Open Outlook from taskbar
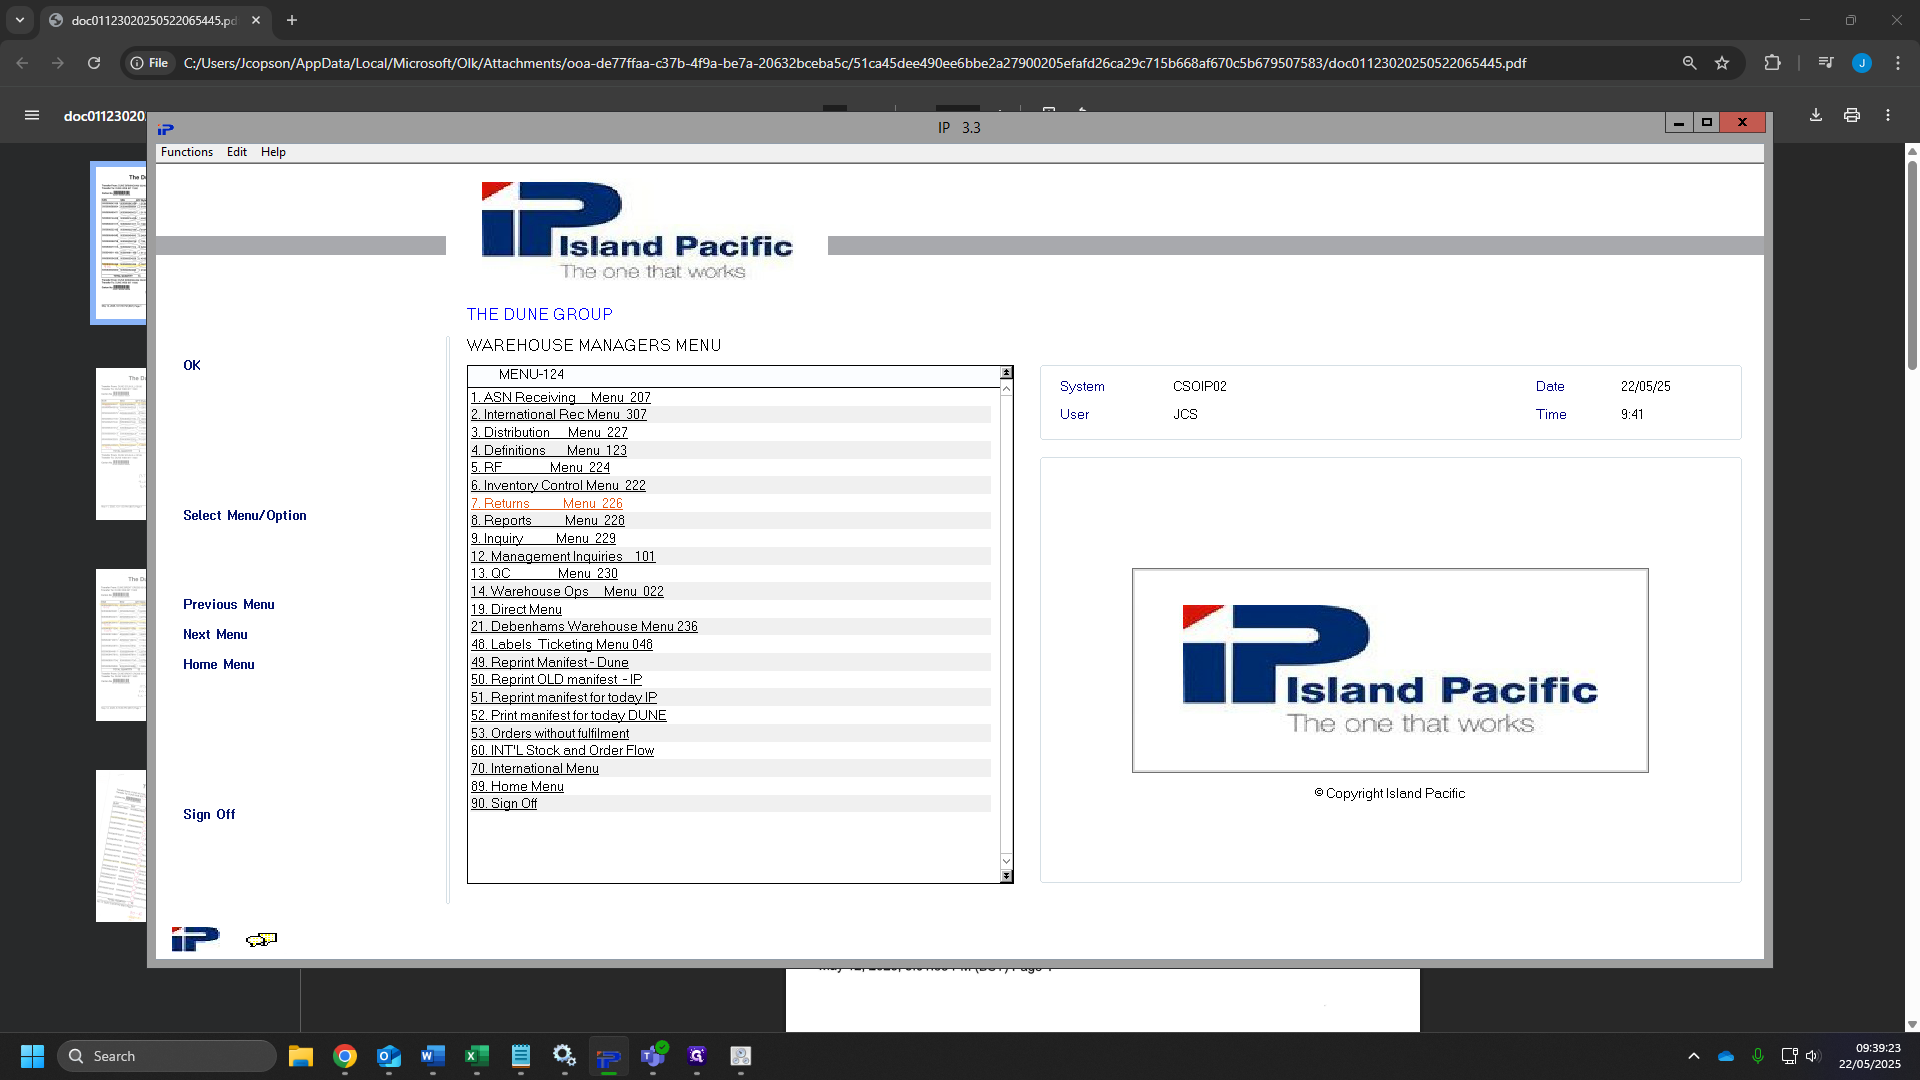The image size is (1920, 1080). (389, 1056)
